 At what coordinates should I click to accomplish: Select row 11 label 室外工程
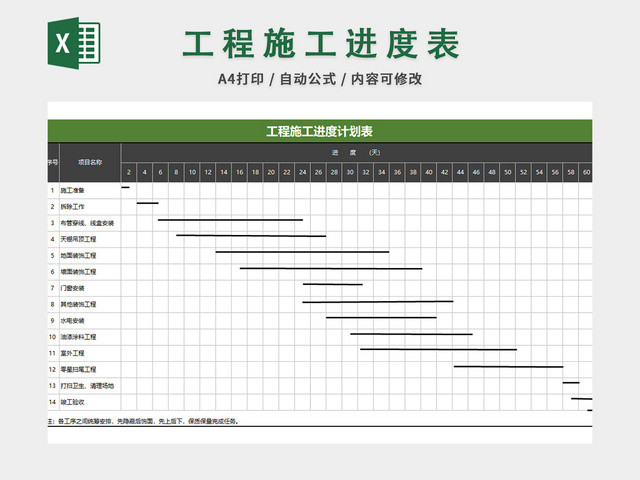tap(72, 353)
